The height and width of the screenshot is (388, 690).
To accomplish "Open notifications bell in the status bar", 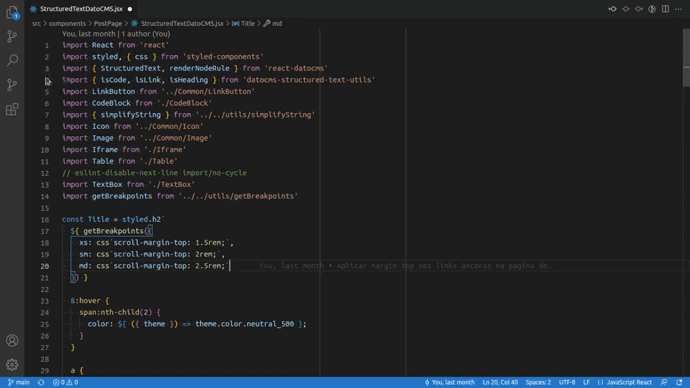I will [x=679, y=382].
